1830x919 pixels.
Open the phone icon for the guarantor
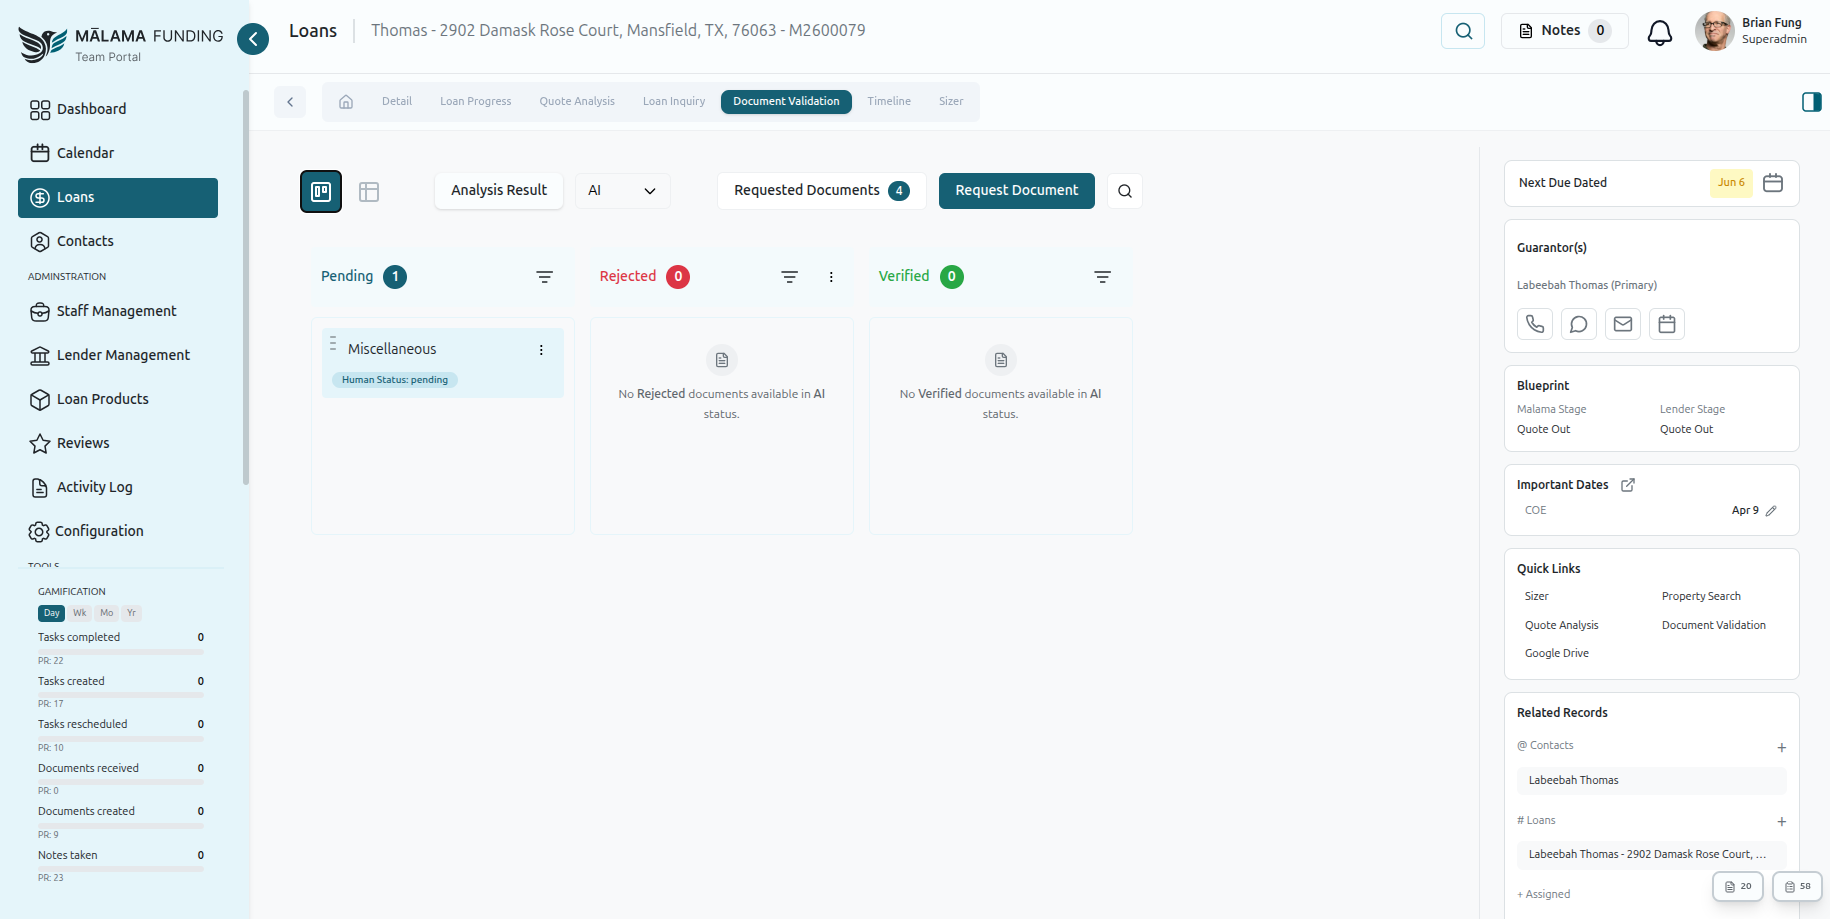click(1534, 324)
